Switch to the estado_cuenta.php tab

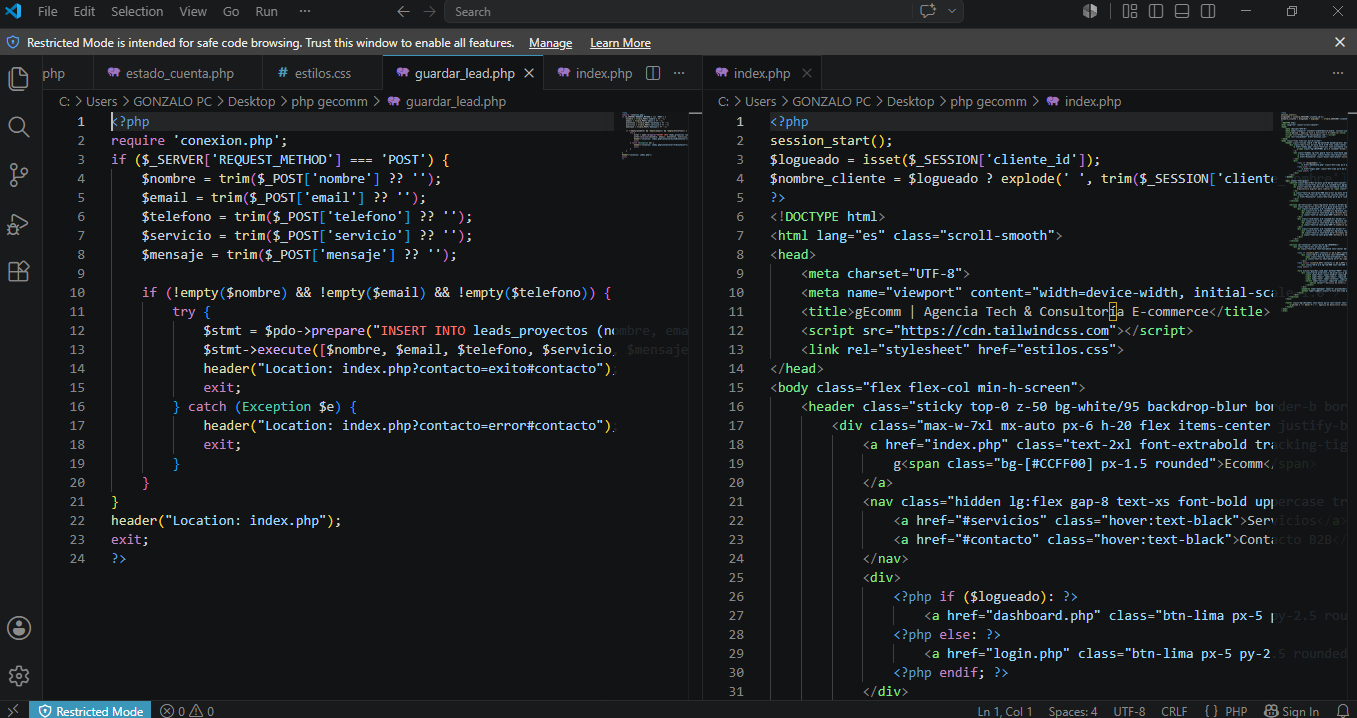tap(179, 73)
